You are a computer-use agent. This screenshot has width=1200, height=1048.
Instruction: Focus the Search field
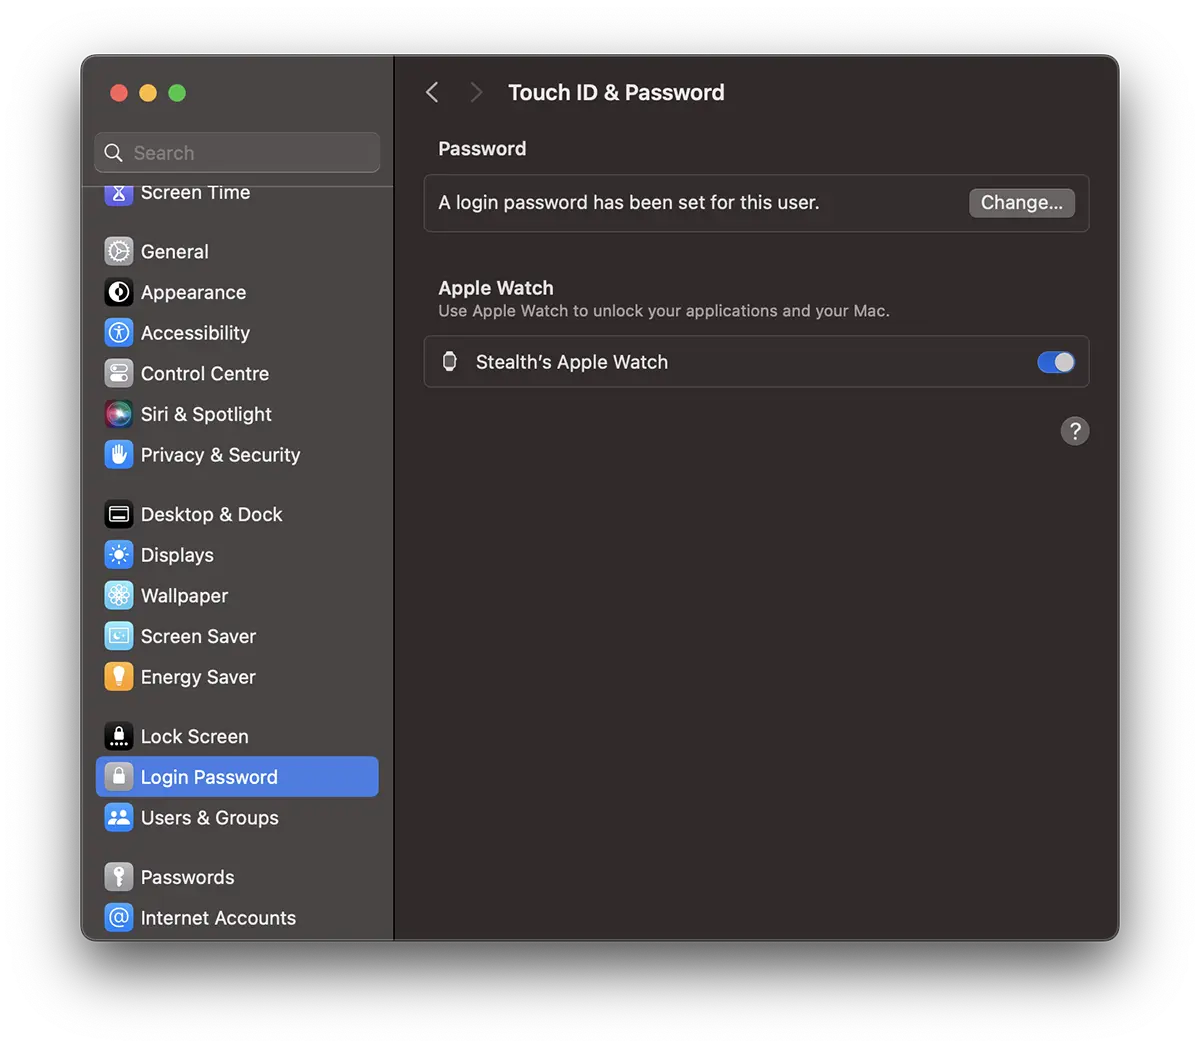(237, 153)
